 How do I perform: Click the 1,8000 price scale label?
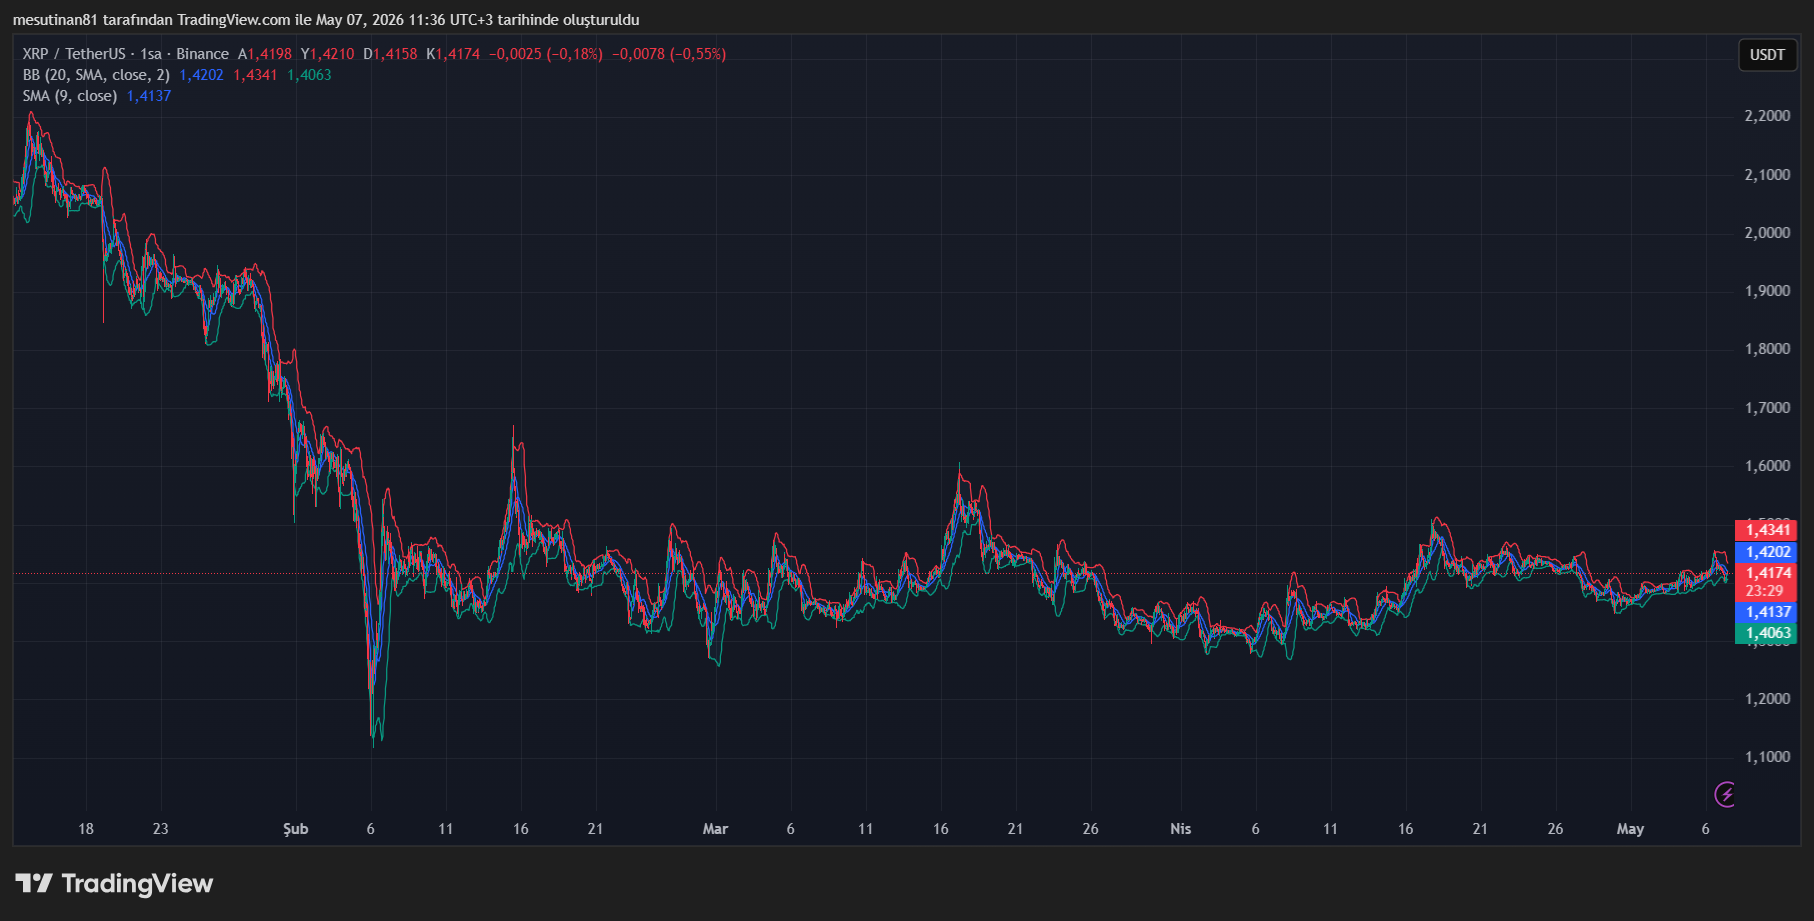coord(1767,349)
